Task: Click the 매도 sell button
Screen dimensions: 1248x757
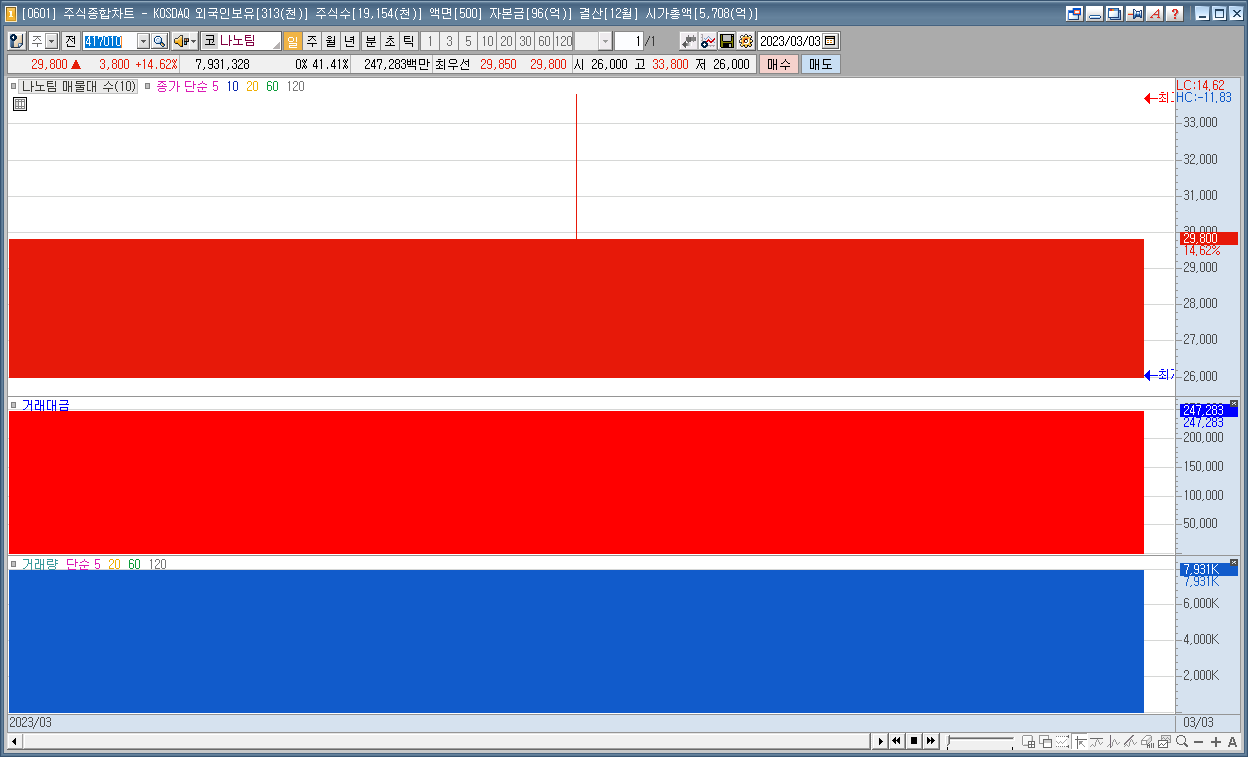Action: tap(821, 64)
